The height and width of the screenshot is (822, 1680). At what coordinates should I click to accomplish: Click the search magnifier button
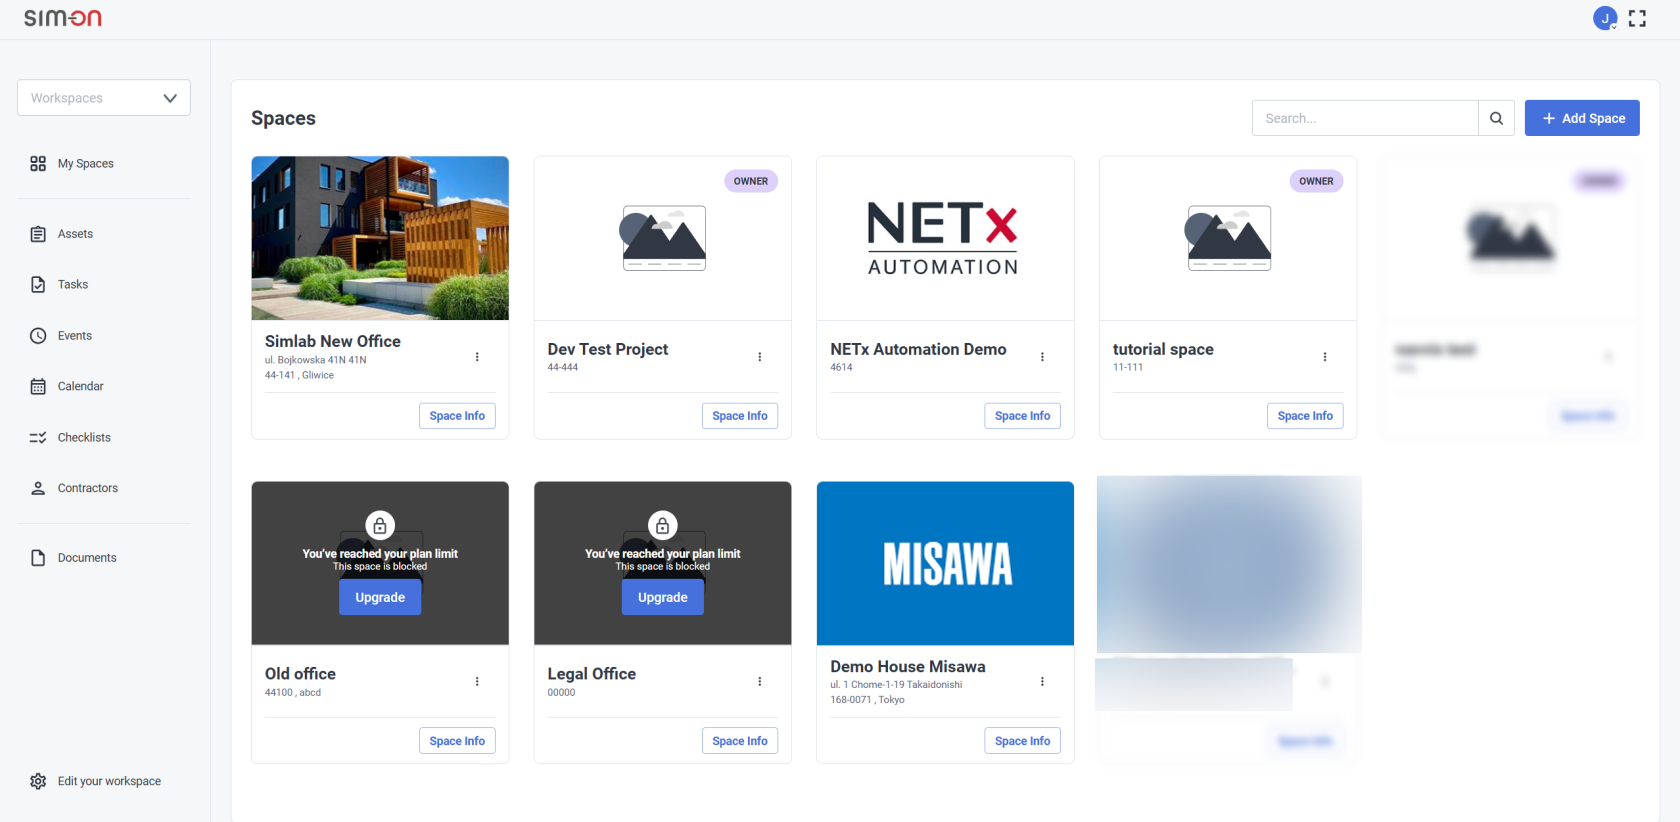tap(1496, 118)
